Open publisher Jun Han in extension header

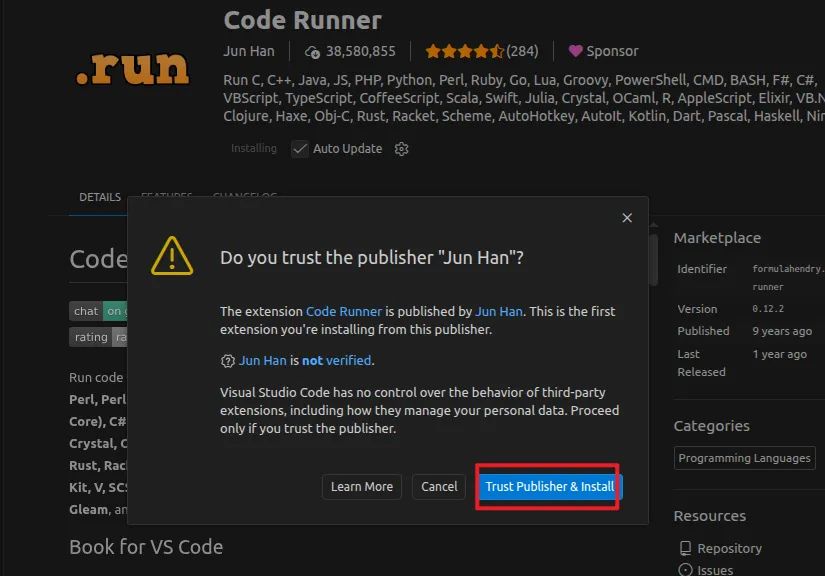[249, 51]
